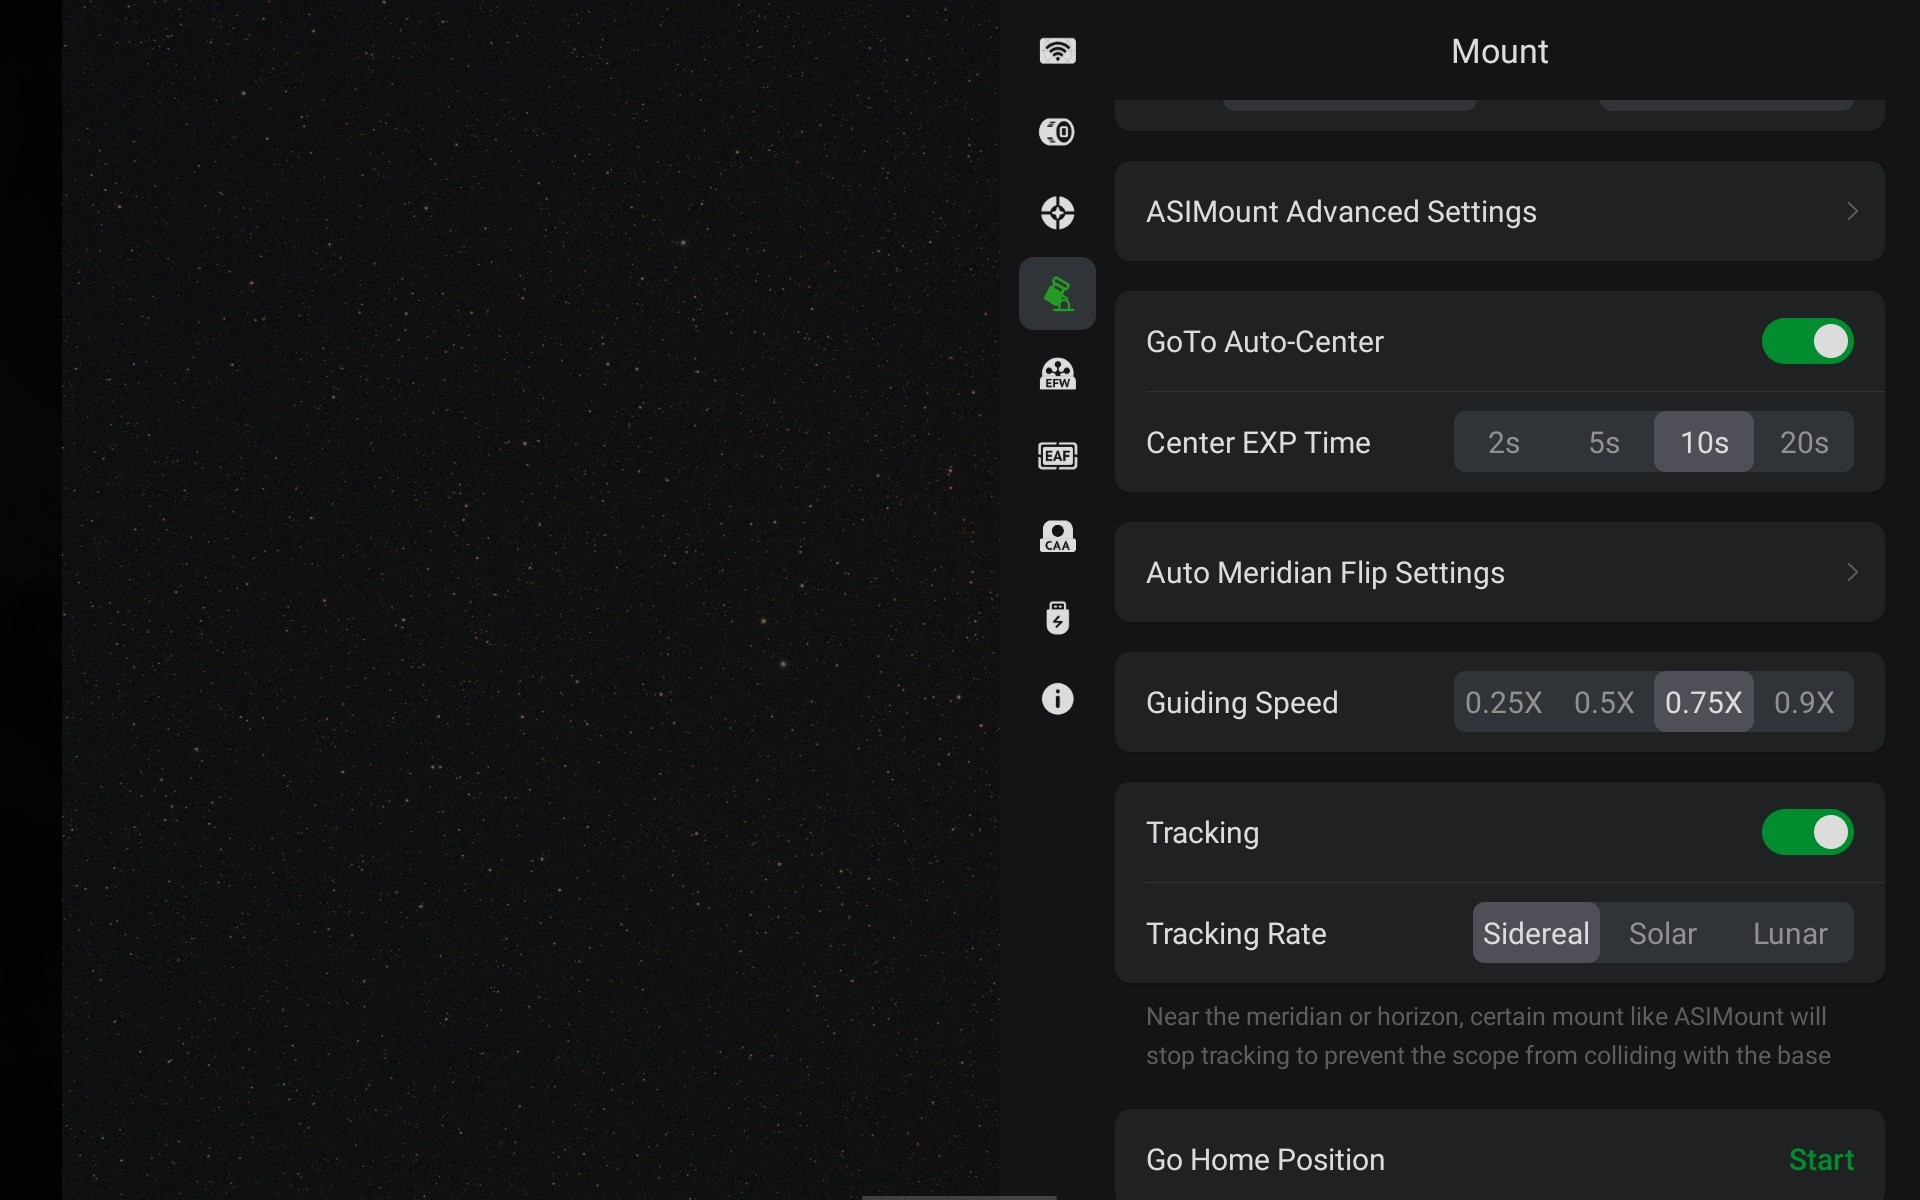Toggle the Tracking switch

(x=1807, y=833)
